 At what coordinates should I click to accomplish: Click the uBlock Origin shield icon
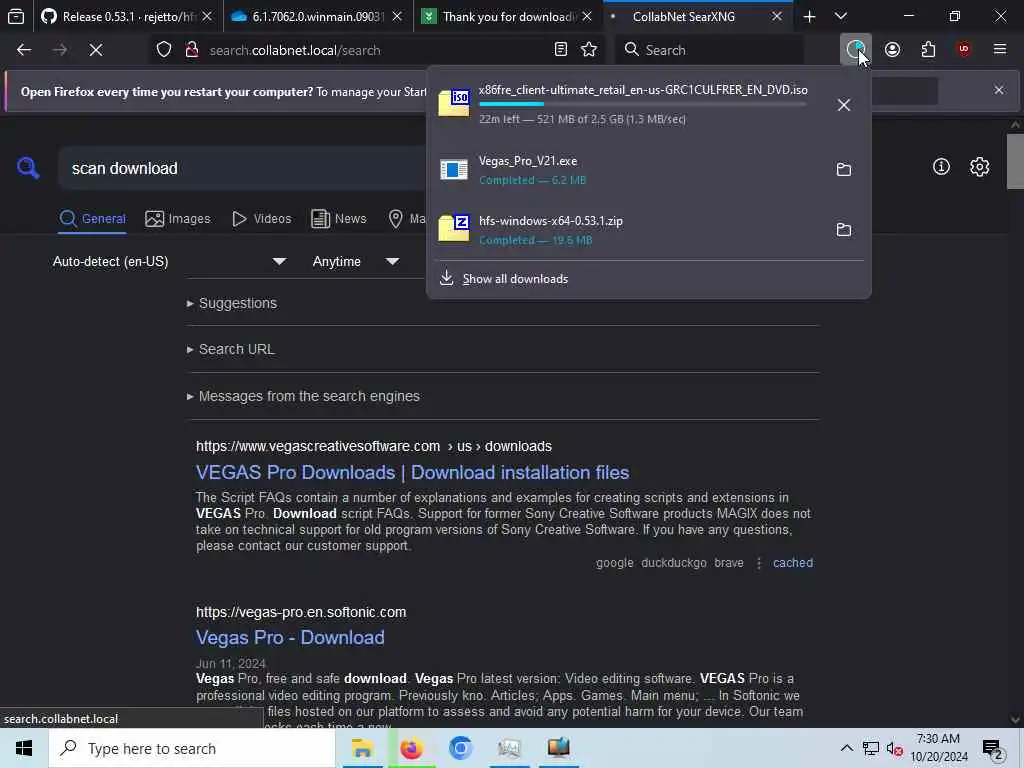964,50
